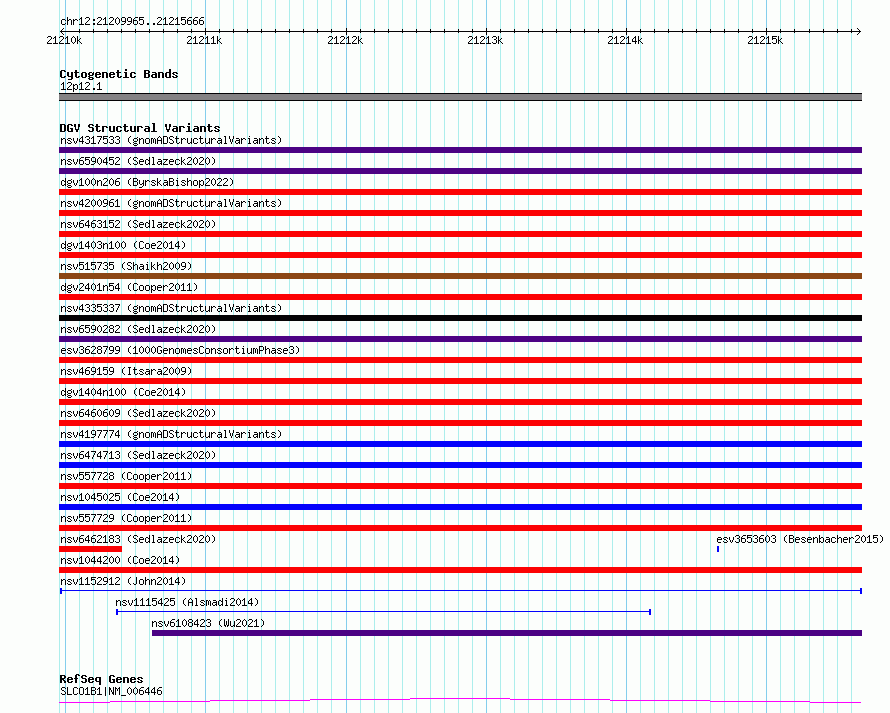Click the brown bar under nsv515735
This screenshot has height=713, width=890.
(x=460, y=276)
